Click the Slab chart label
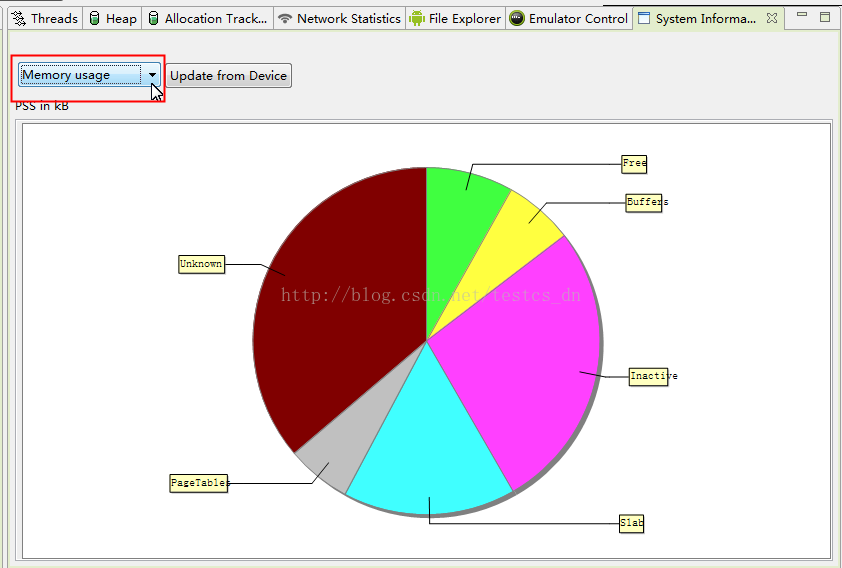 click(x=632, y=523)
